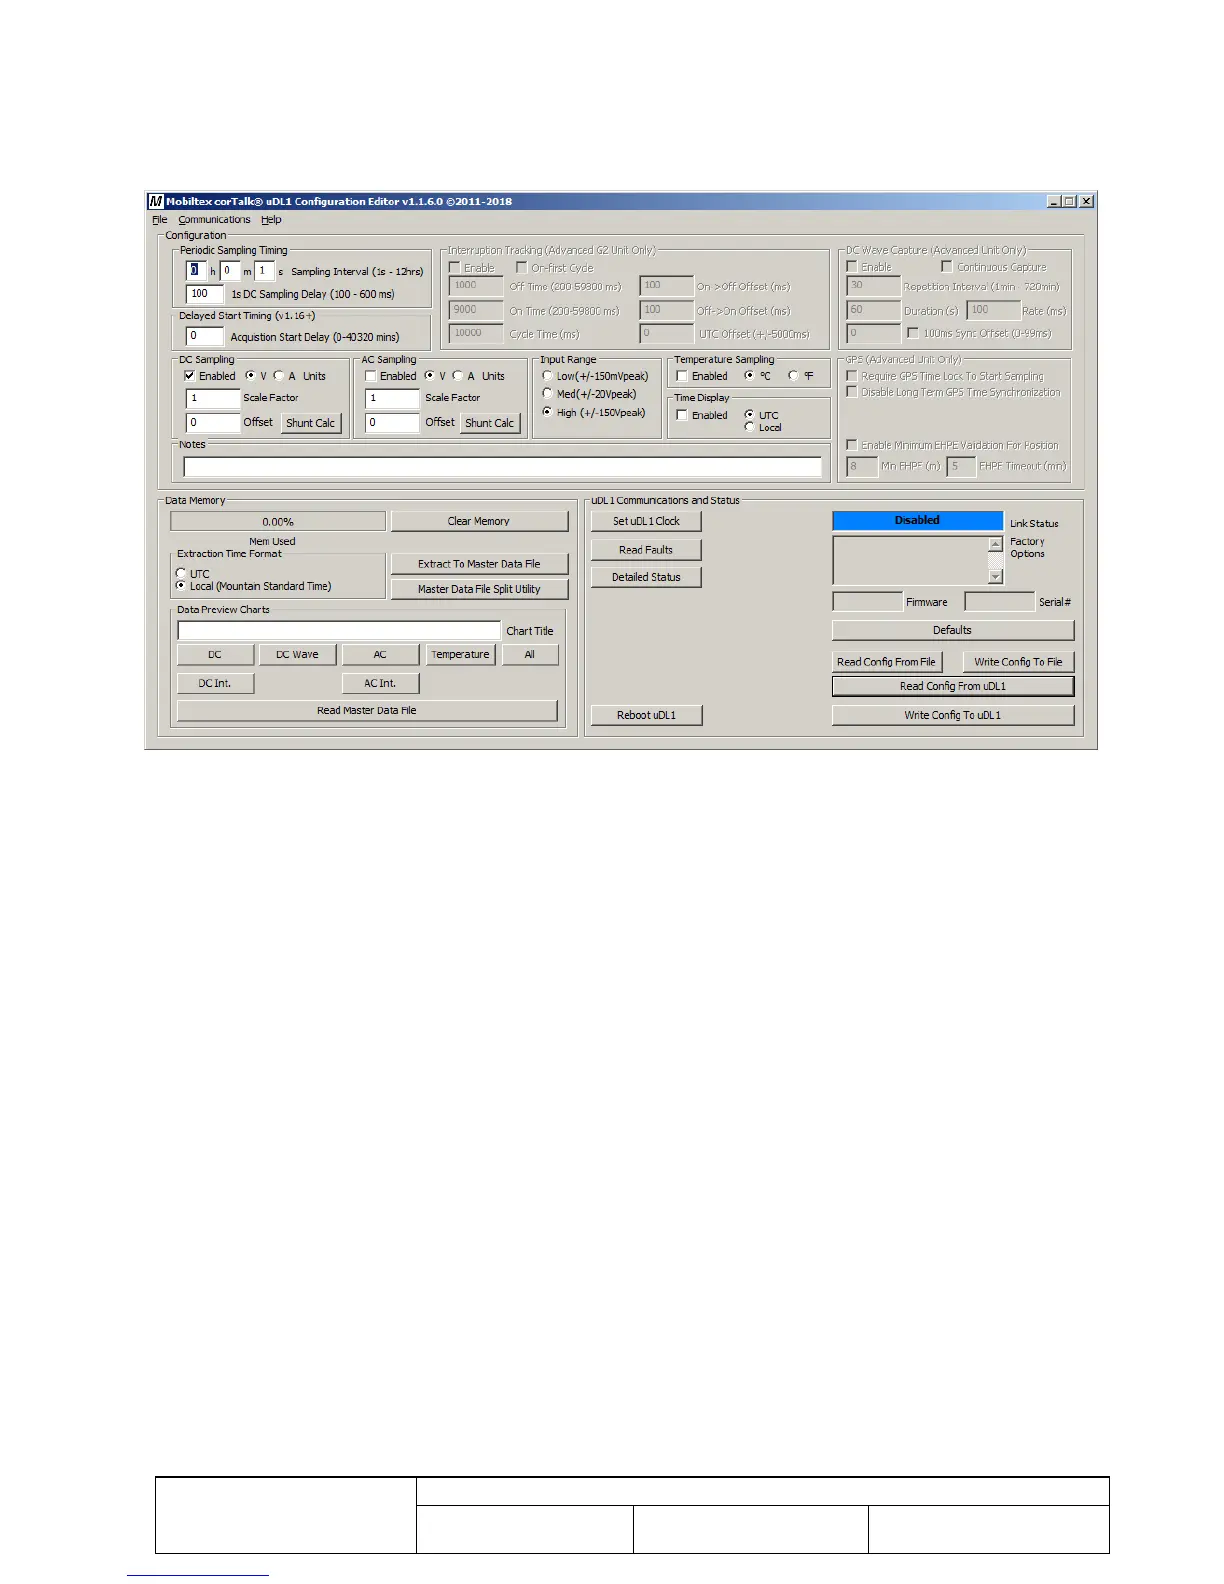Click Extract To Master Data File
The image size is (1224, 1584).
(479, 564)
